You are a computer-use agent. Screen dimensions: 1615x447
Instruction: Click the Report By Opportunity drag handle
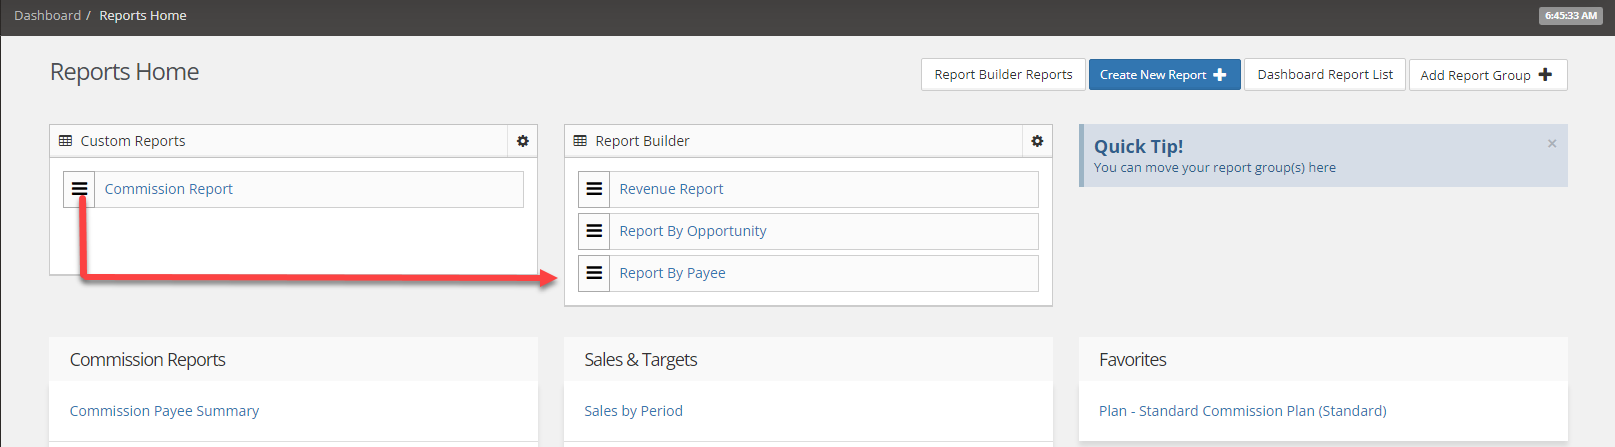[594, 231]
